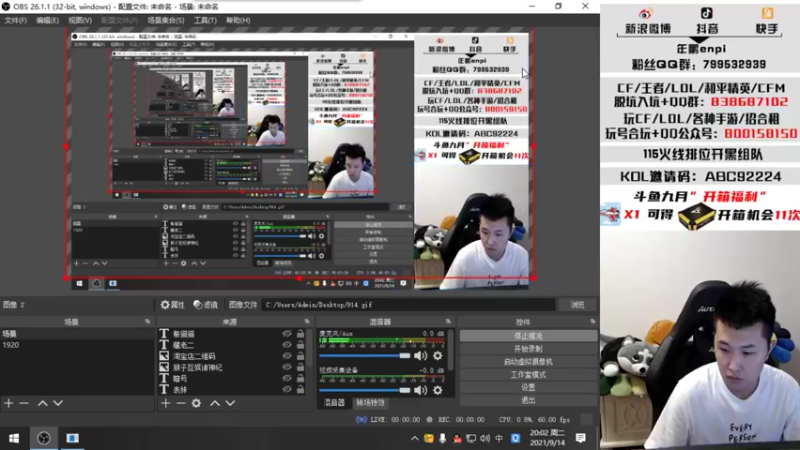Click the mixer panel vertical scrollbar
Viewport: 800px width, 450px height.
click(x=451, y=350)
